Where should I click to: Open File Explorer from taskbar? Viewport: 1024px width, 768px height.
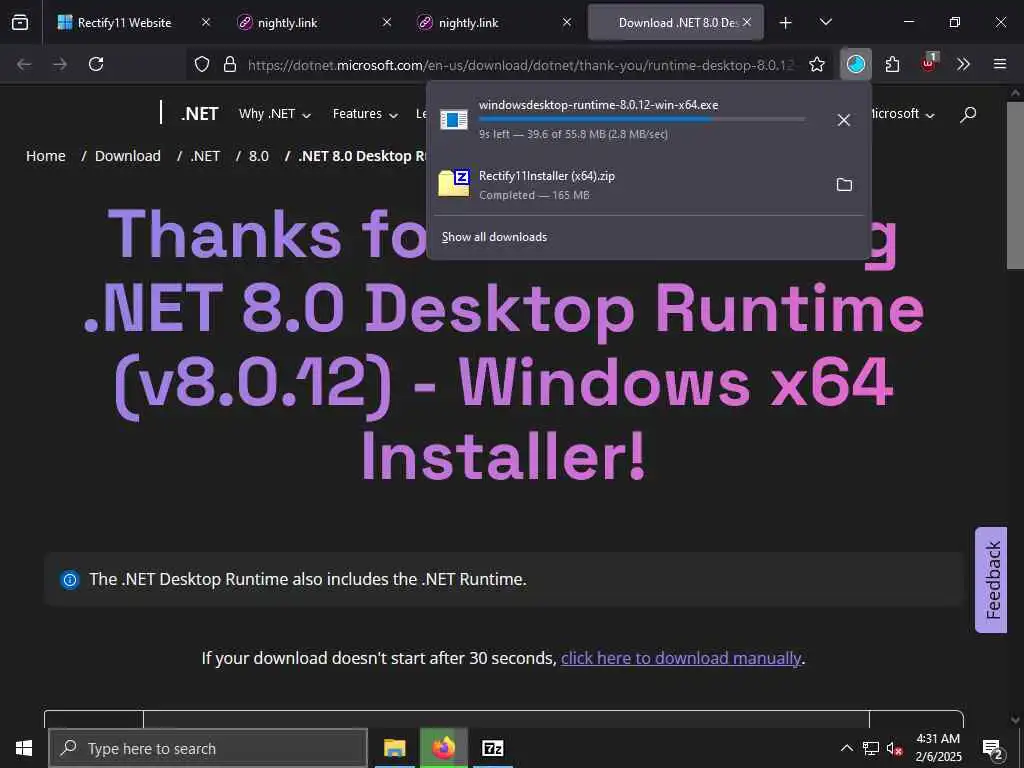coord(394,748)
